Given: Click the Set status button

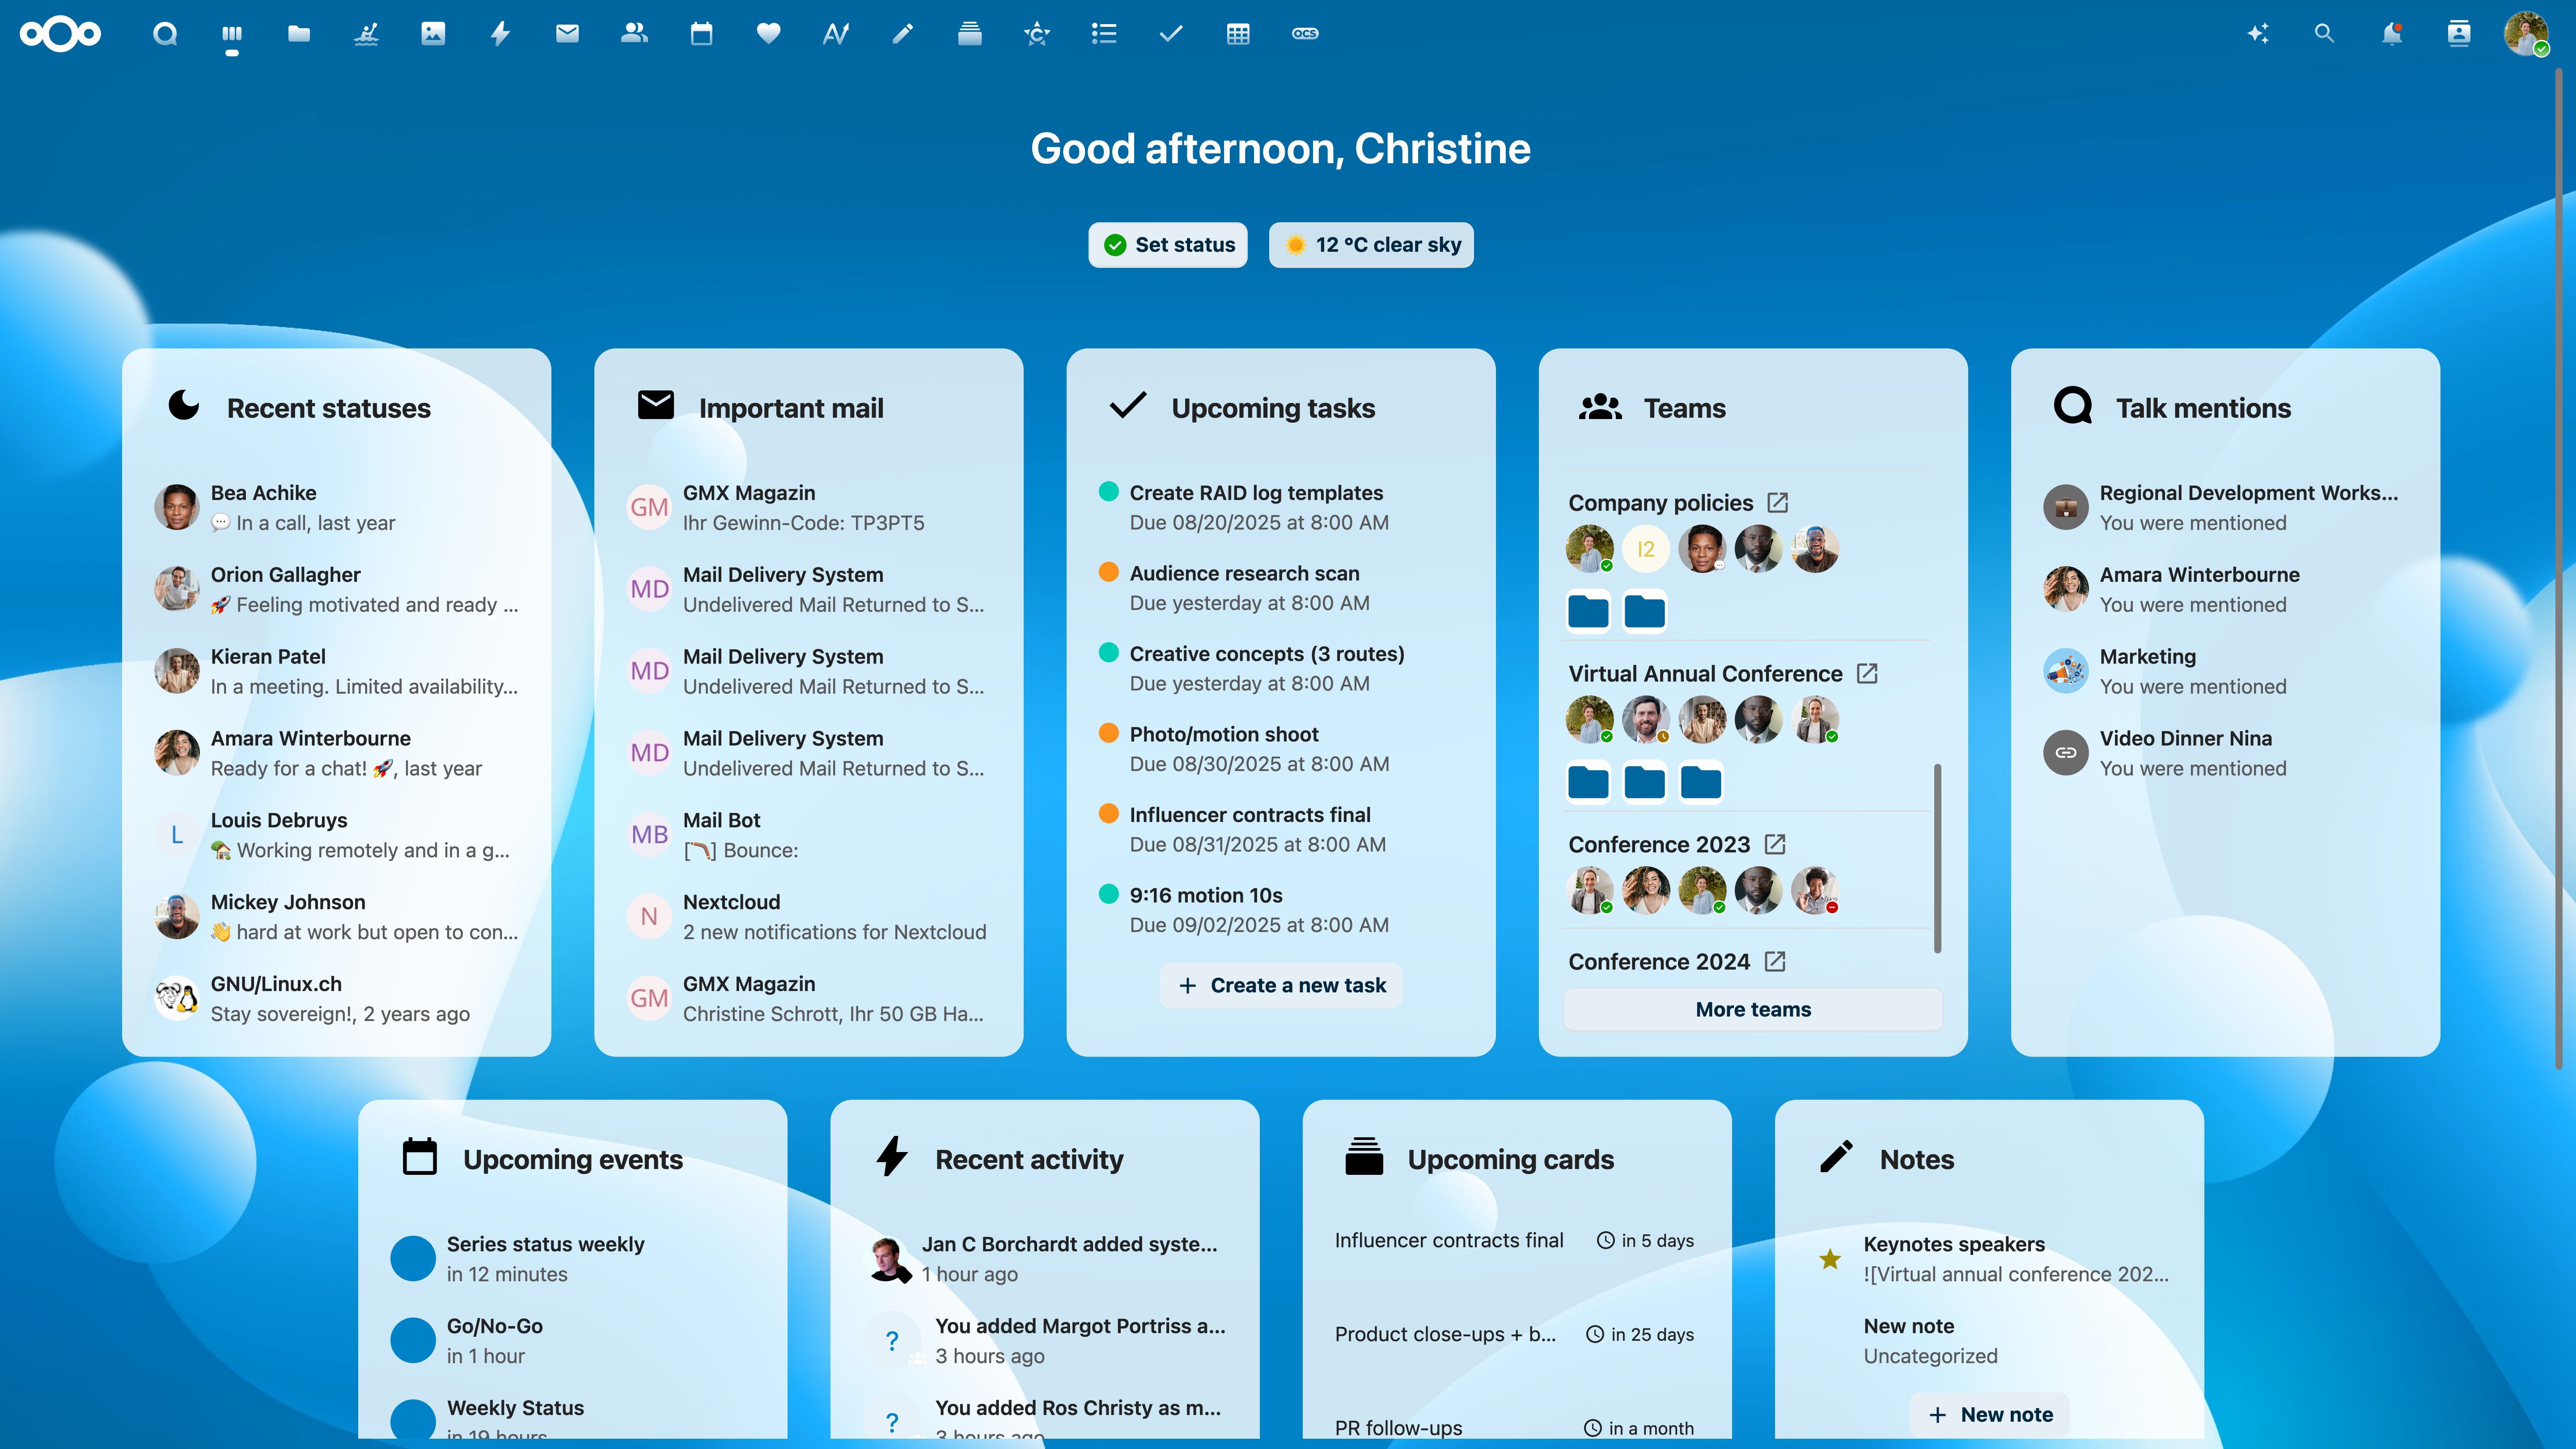Looking at the screenshot, I should pos(1168,244).
